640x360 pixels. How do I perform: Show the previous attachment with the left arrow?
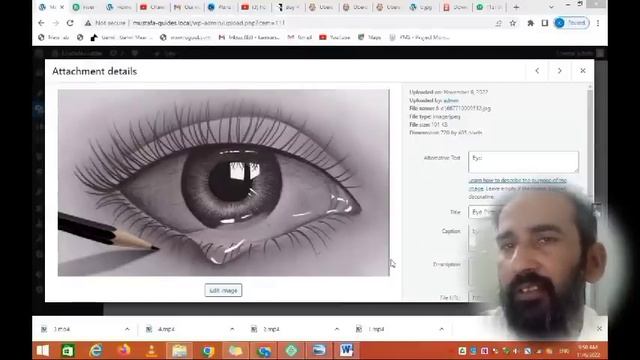(x=537, y=71)
